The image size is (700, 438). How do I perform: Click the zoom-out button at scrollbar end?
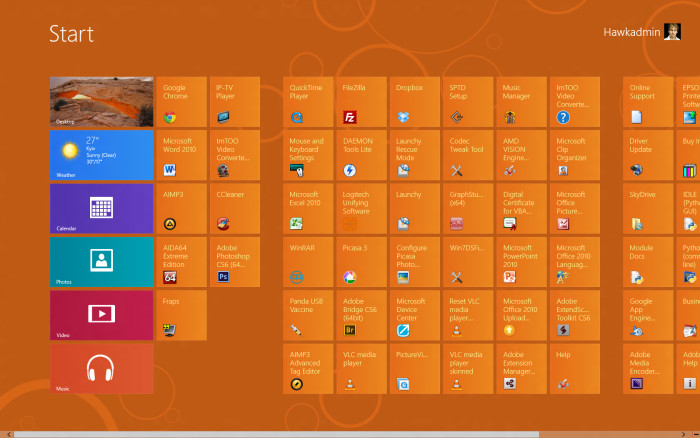click(696, 434)
